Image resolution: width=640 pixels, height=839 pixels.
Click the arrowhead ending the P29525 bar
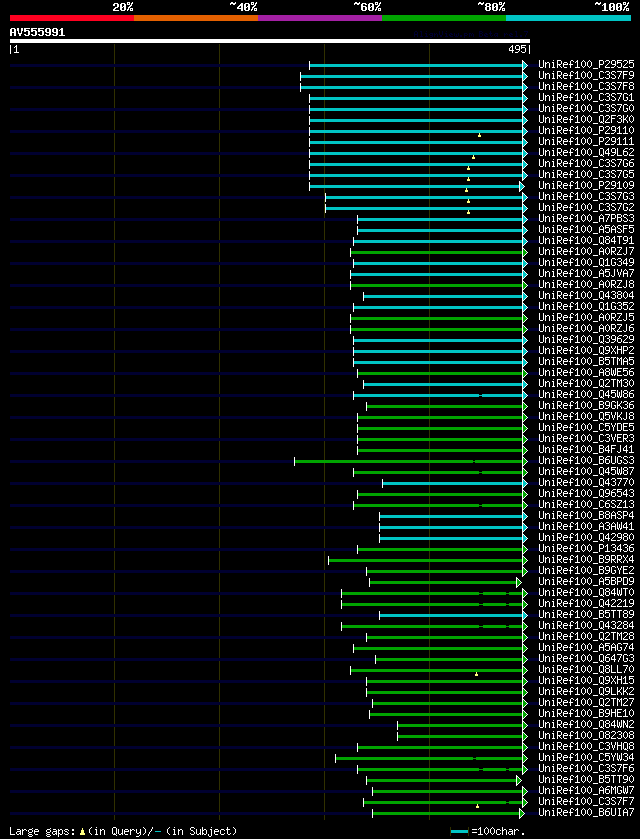[x=525, y=65]
